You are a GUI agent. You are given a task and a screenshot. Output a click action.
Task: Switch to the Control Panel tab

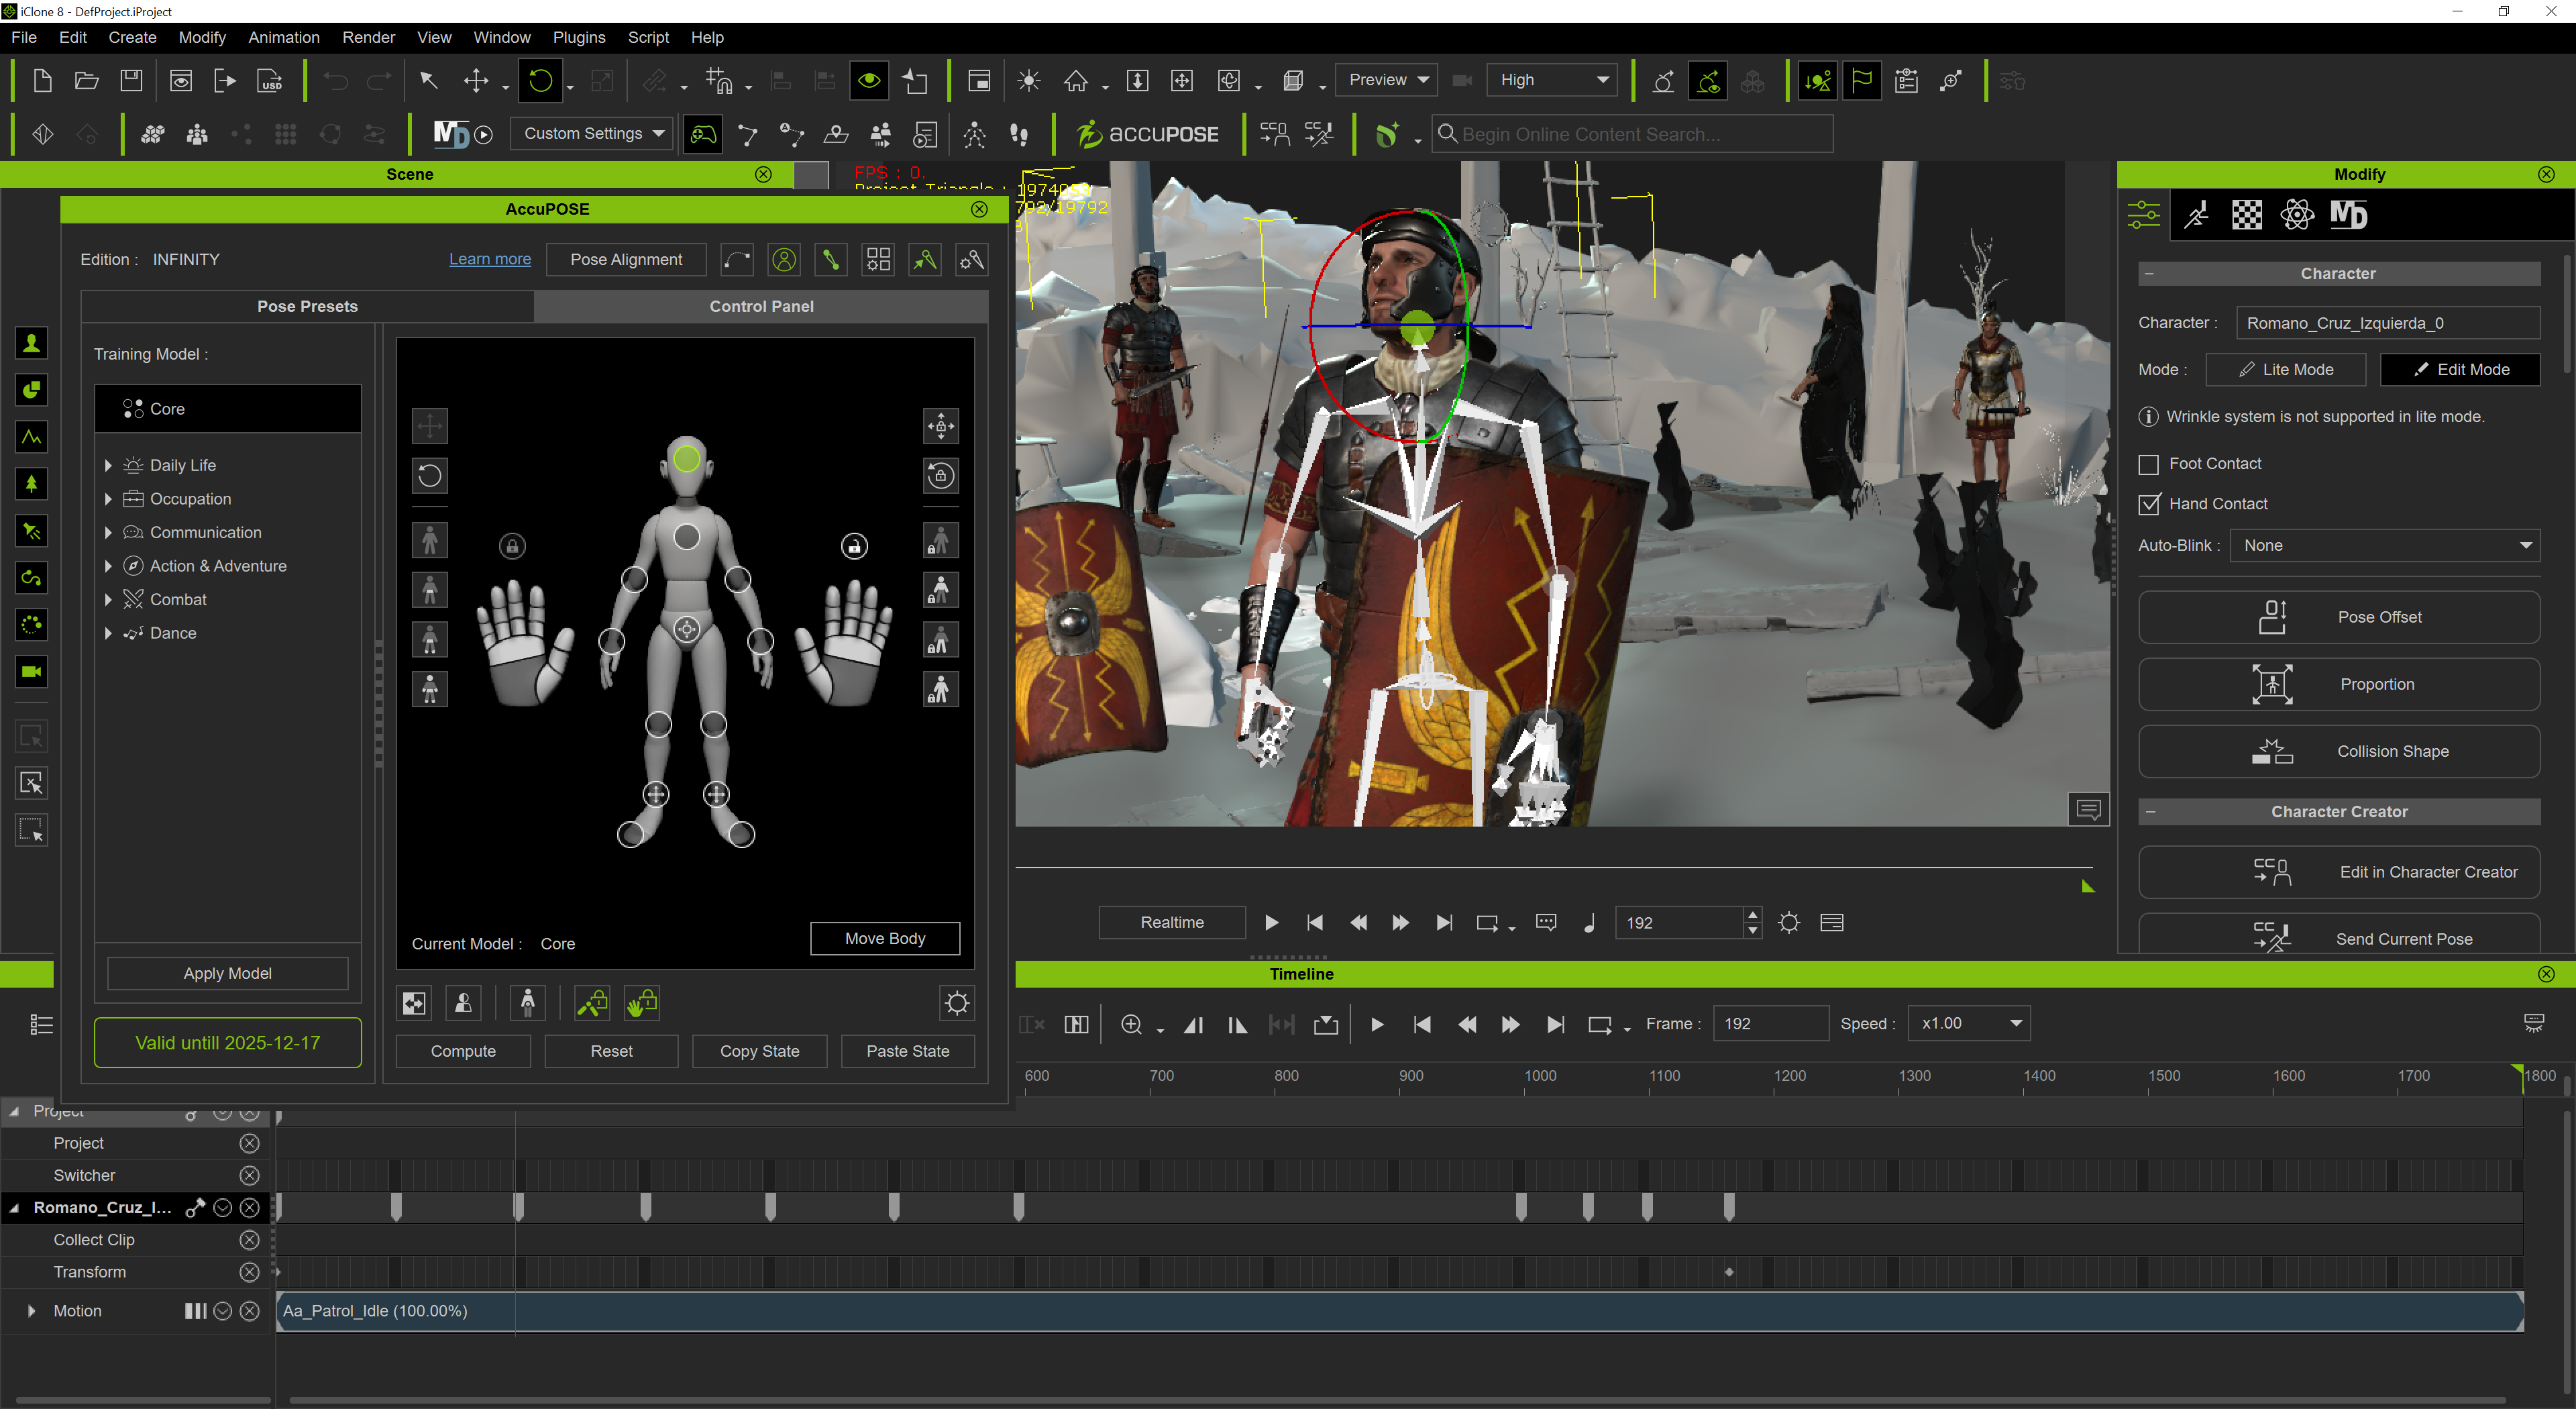tap(761, 306)
